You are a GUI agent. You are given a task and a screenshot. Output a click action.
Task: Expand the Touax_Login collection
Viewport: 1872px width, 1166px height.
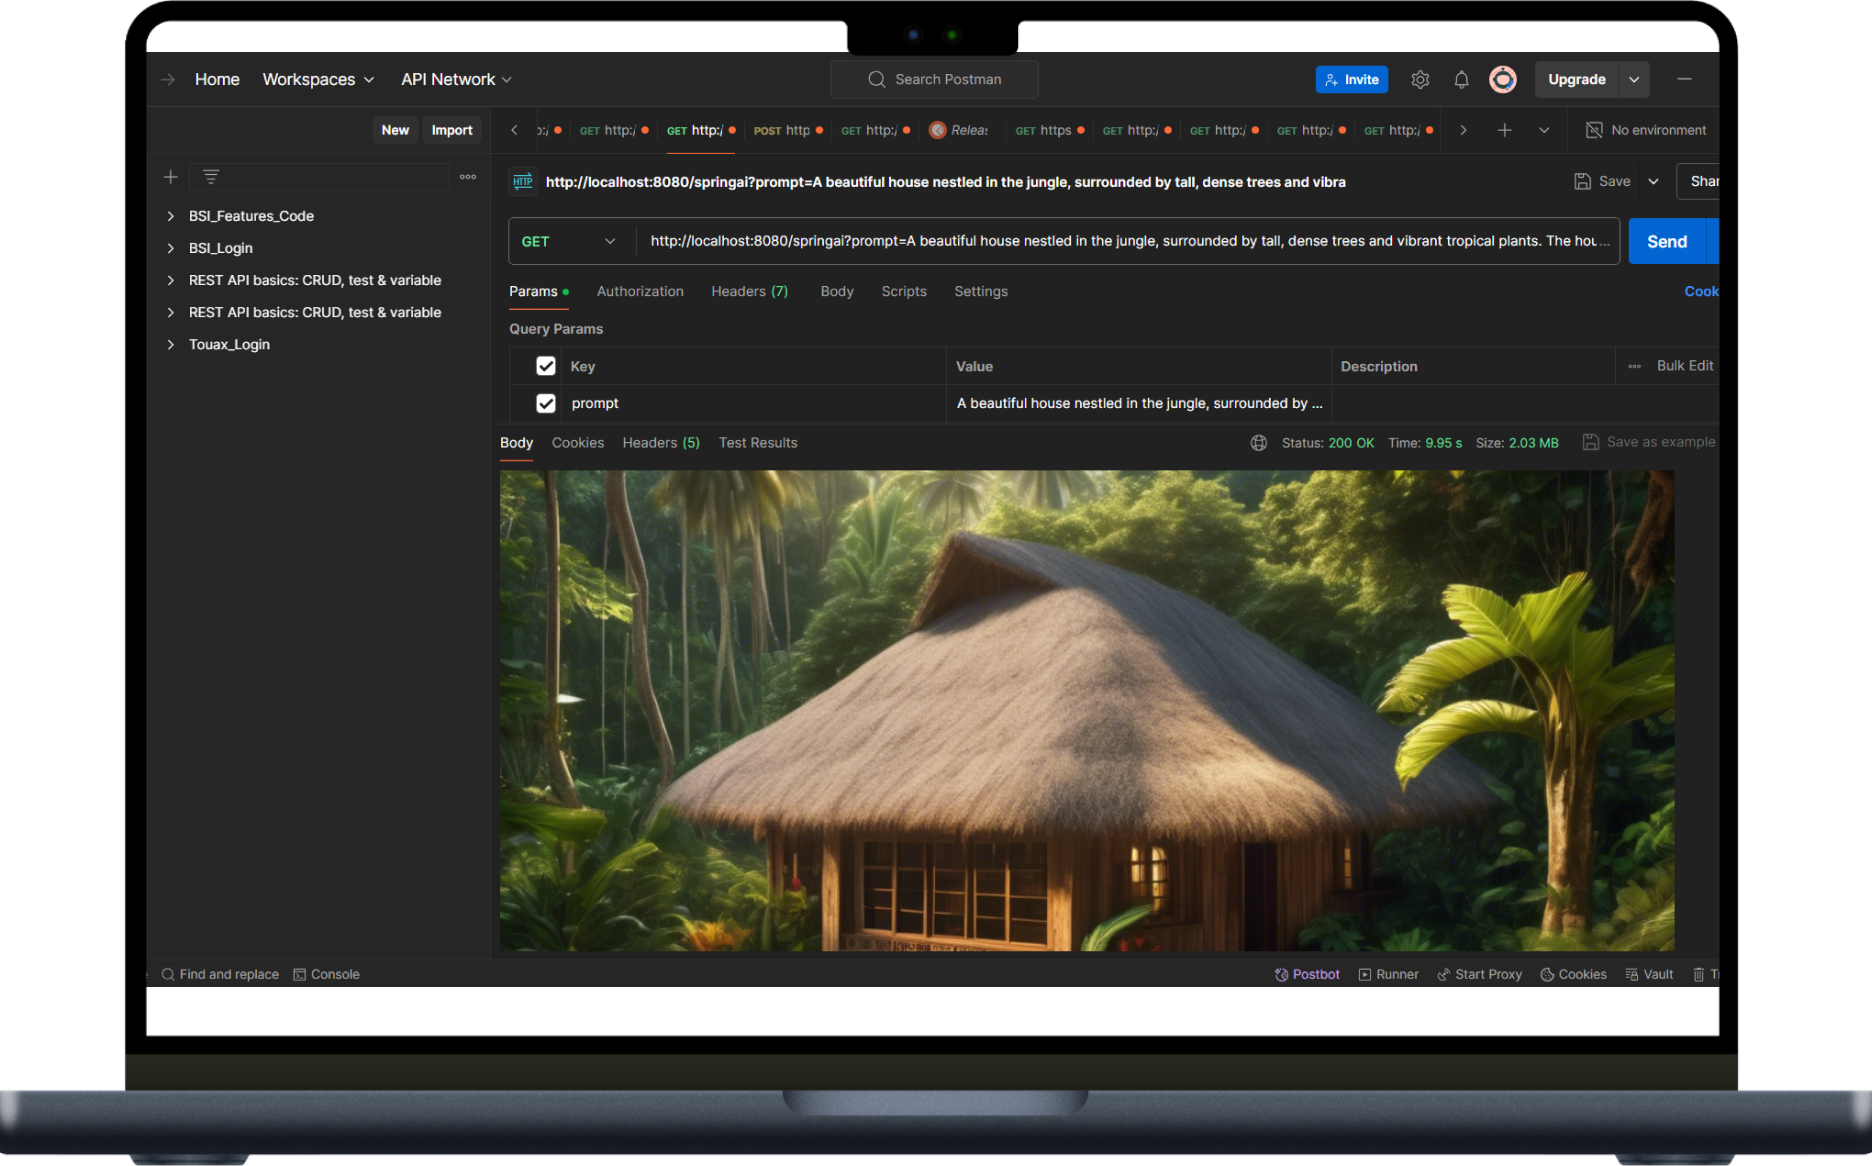[171, 344]
